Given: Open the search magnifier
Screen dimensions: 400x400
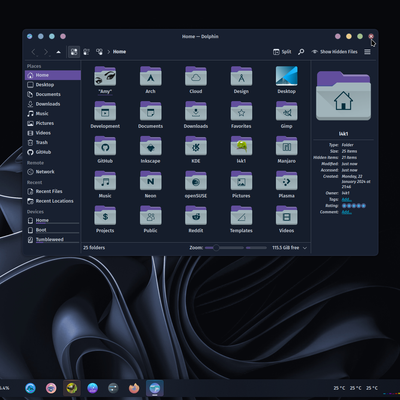Looking at the screenshot, I should click(301, 52).
